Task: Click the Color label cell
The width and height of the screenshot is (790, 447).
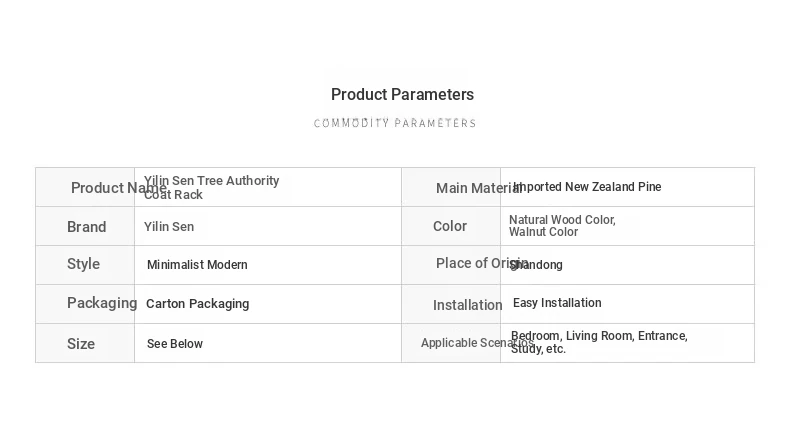Action: (450, 226)
